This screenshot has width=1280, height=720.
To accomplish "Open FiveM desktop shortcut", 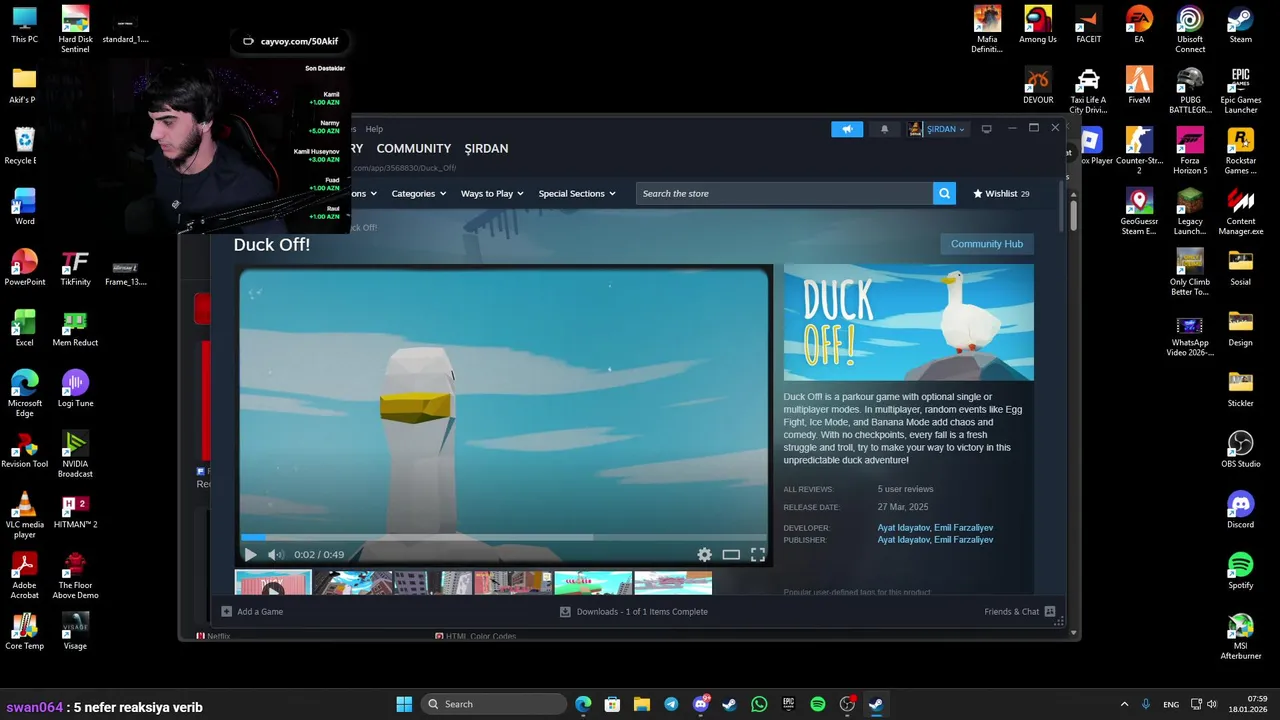I will [1139, 86].
